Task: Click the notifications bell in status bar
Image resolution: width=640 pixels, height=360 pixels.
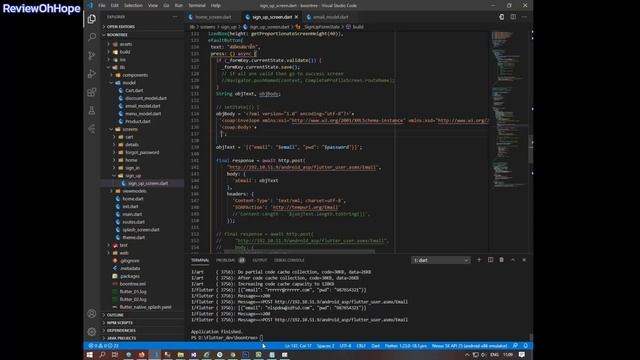Action: pyautogui.click(x=525, y=346)
